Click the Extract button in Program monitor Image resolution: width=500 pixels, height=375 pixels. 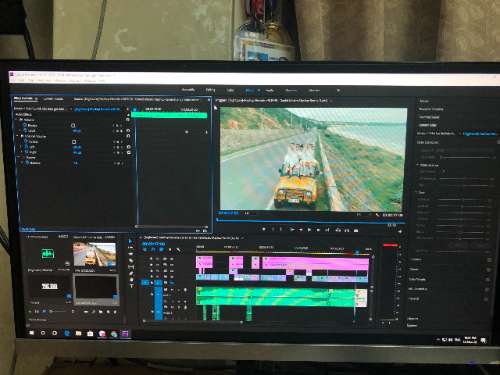(347, 230)
